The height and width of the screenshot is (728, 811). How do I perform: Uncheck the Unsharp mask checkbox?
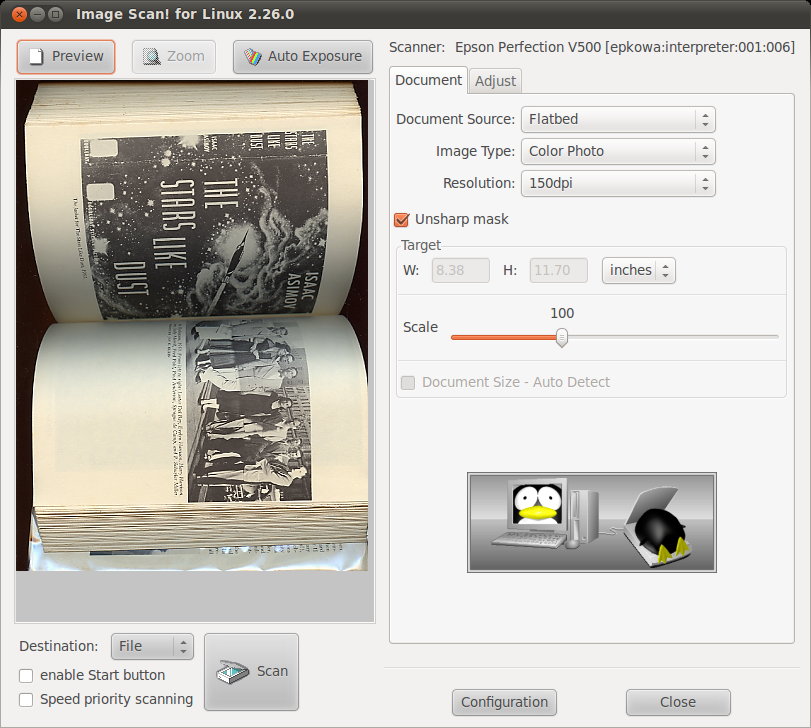pos(401,220)
